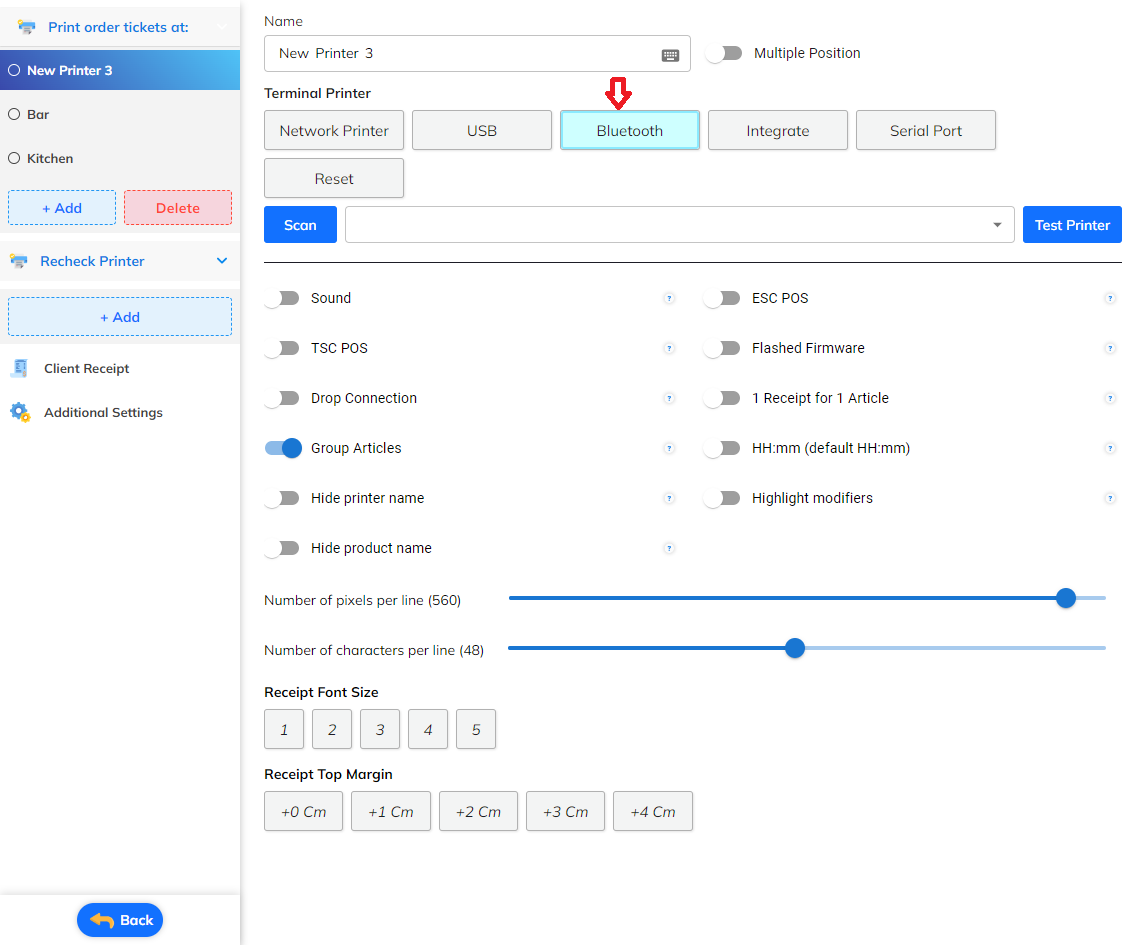
Task: Open help tooltip for Hide printer name
Action: pos(669,498)
